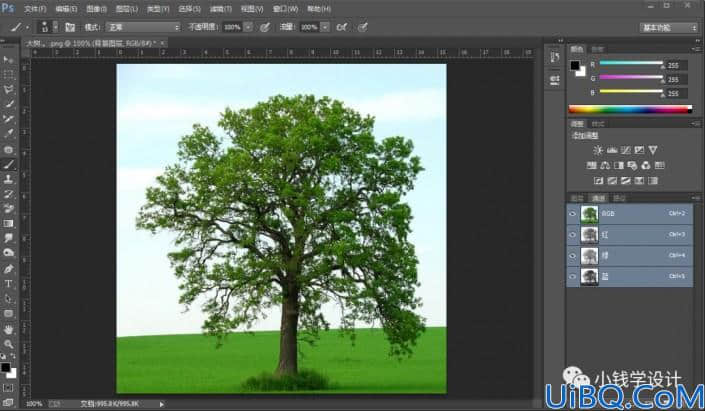Open the brush preset picker dropdown

[55, 27]
